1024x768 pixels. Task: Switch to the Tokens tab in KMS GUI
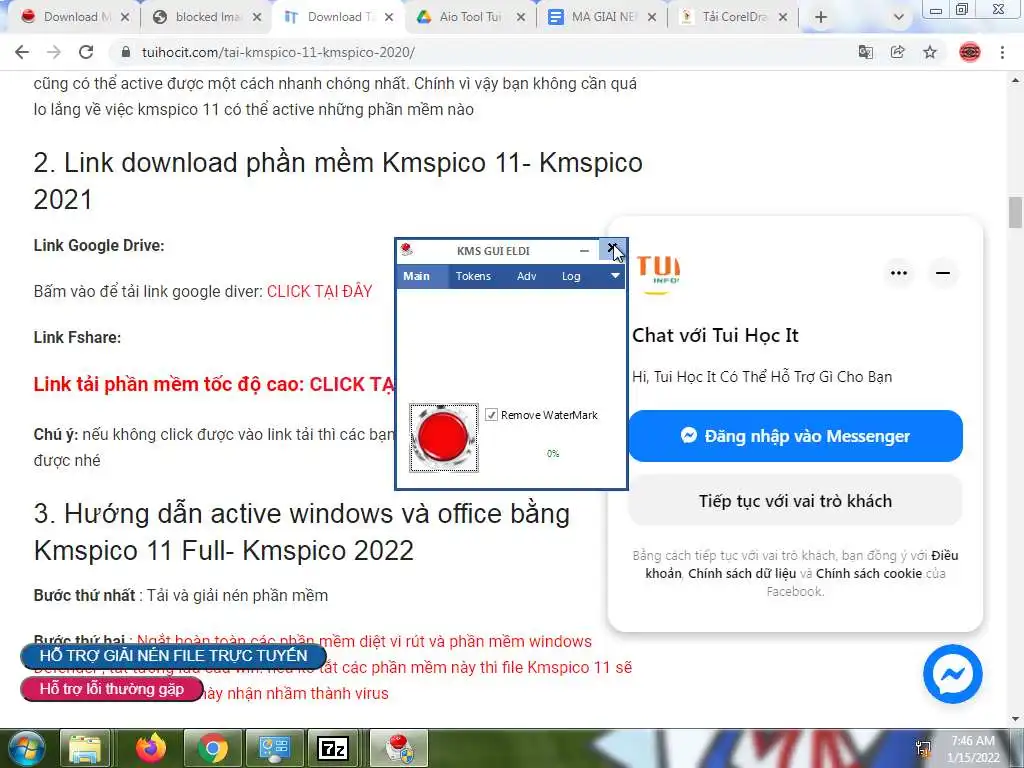(x=473, y=276)
